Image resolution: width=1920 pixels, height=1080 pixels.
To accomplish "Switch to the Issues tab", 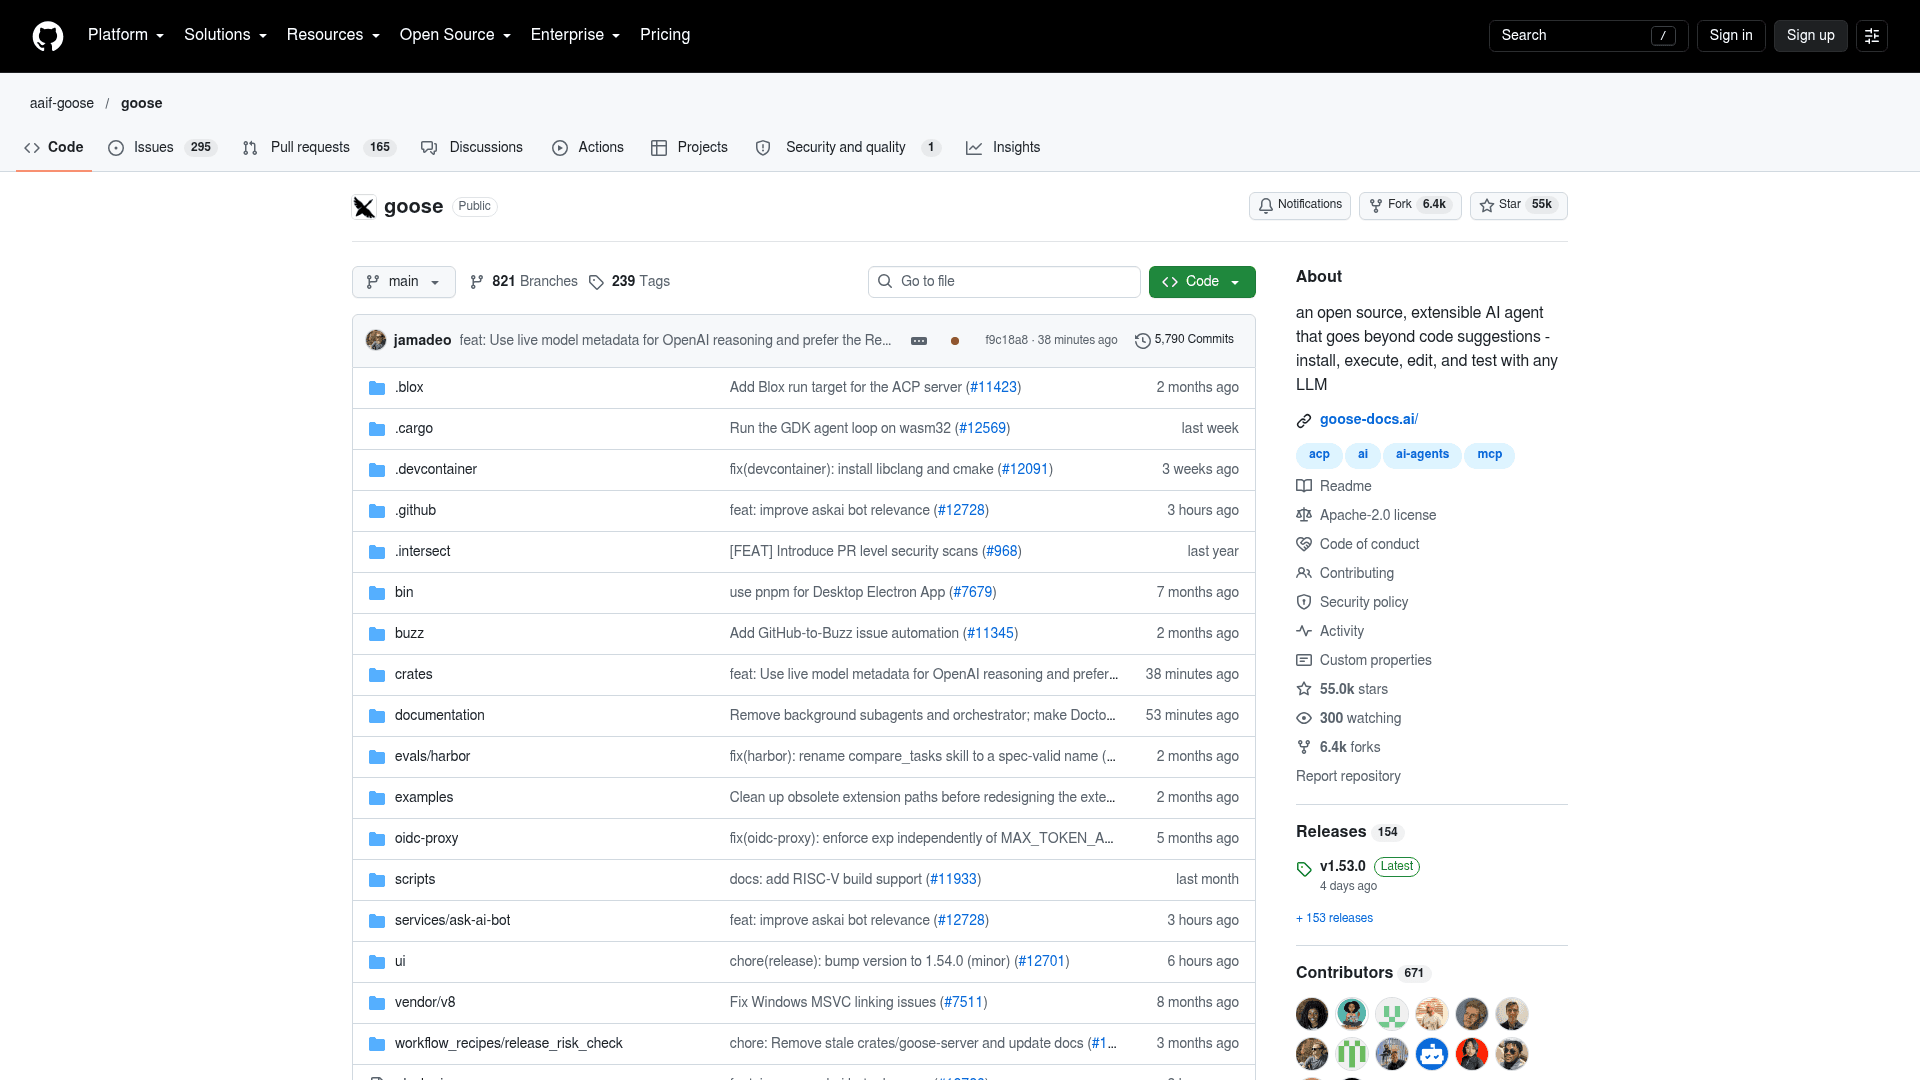I will click(162, 147).
